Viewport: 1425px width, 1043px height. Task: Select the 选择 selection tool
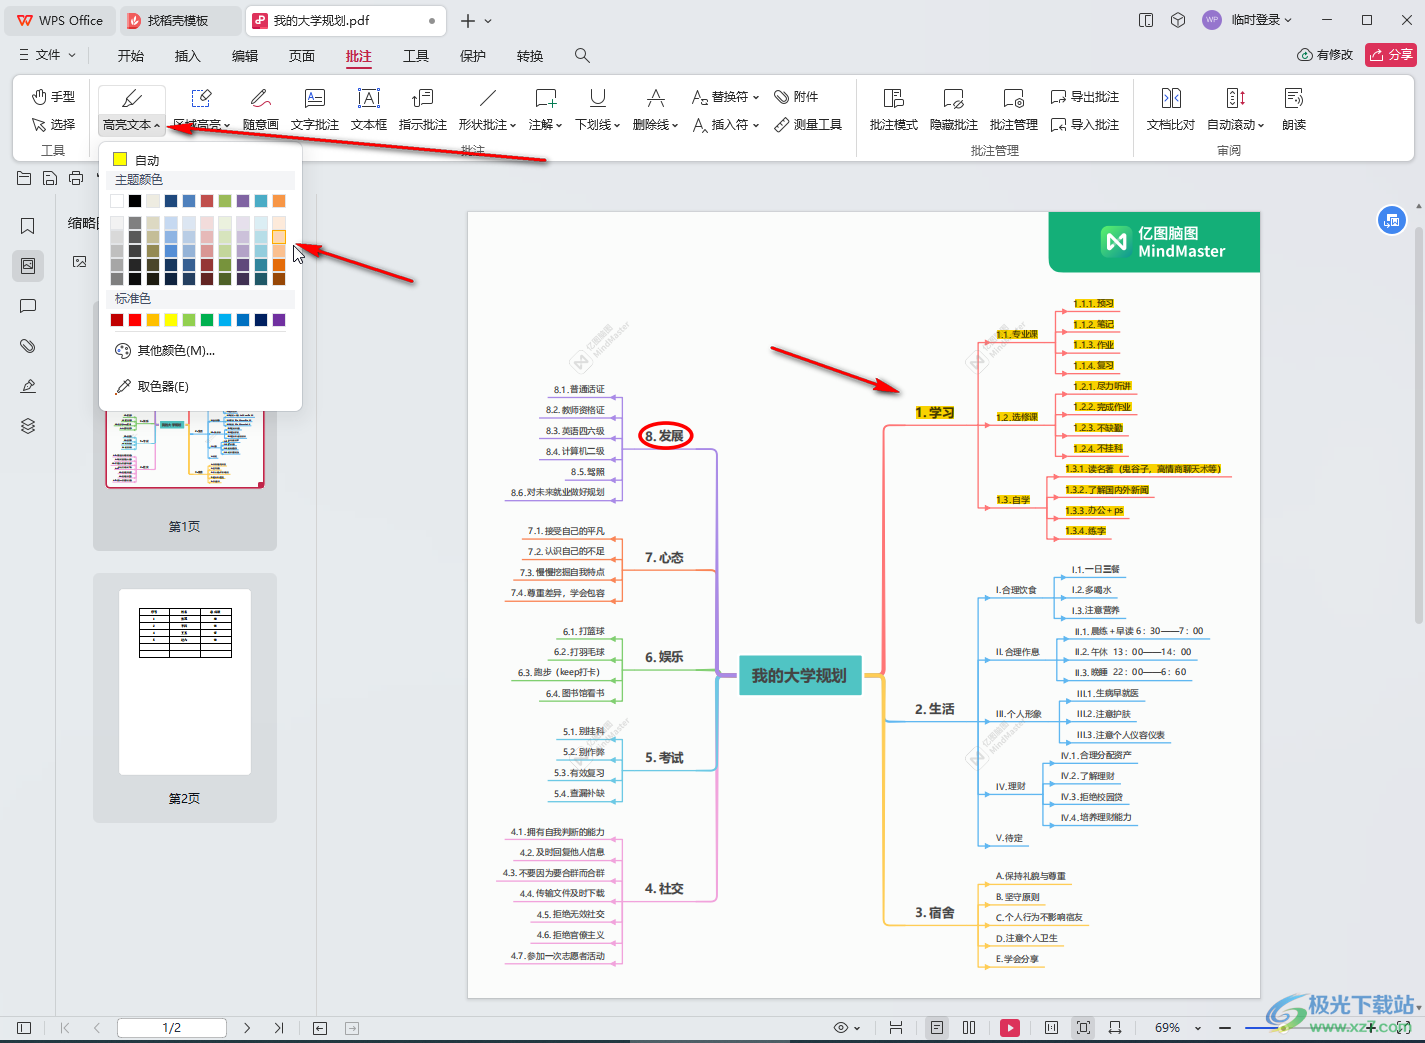pos(53,125)
